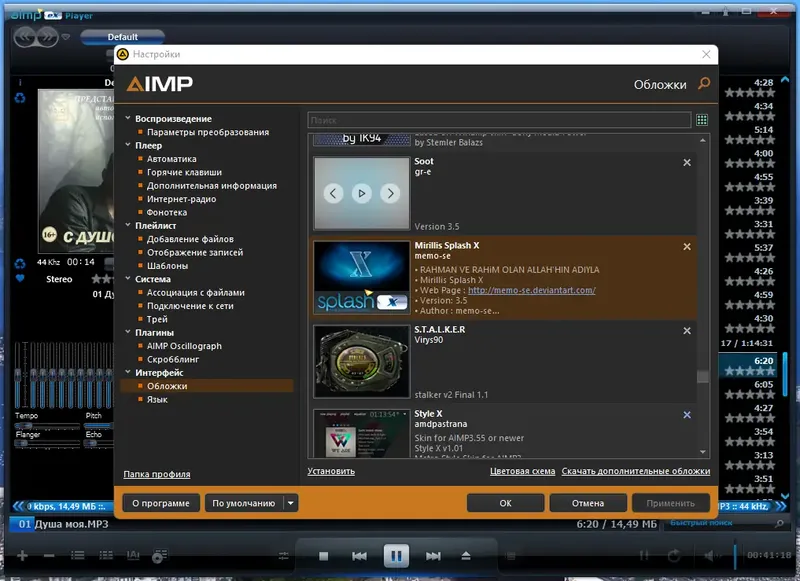Remove the S.T.A.L.K.E.R skin
The image size is (800, 581).
click(687, 331)
